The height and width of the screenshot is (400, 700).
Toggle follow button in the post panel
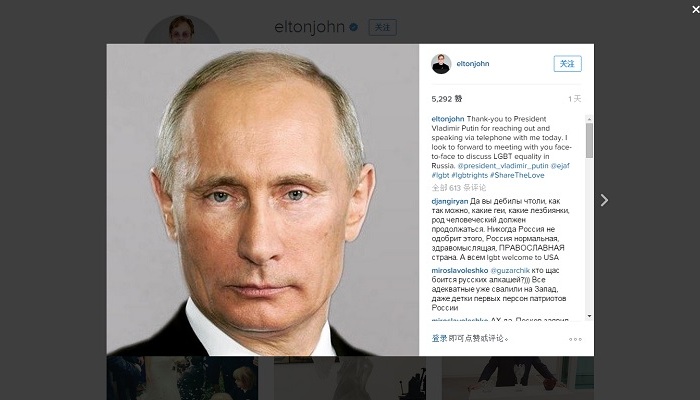click(567, 64)
